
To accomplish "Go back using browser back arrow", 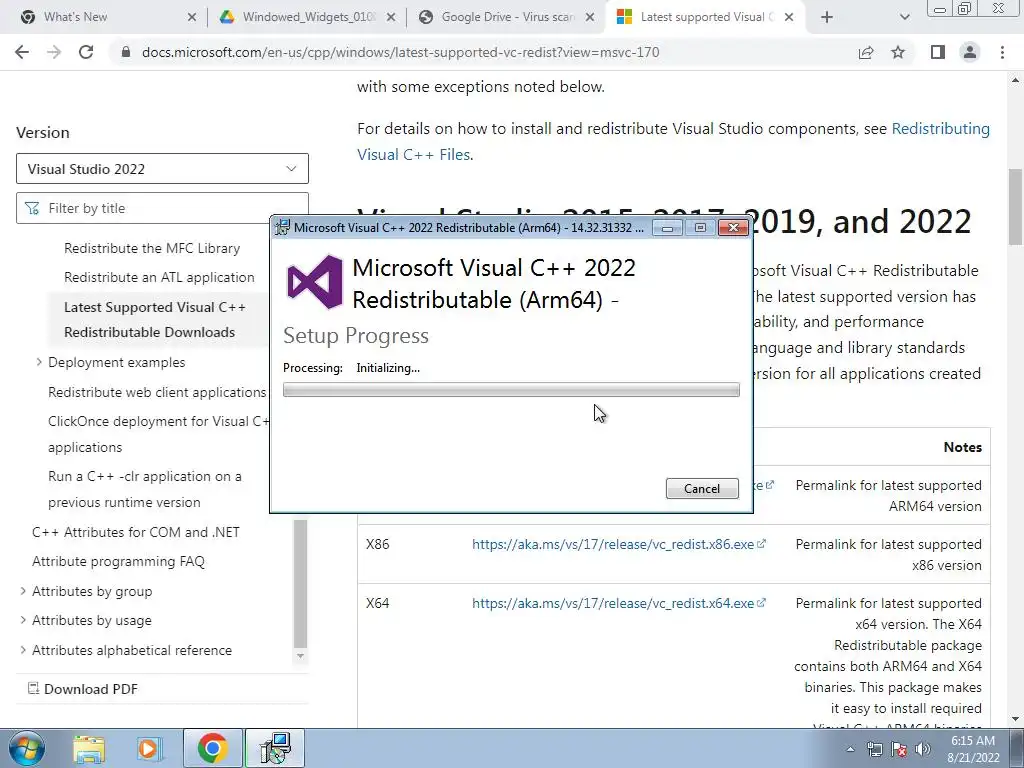I will point(22,52).
